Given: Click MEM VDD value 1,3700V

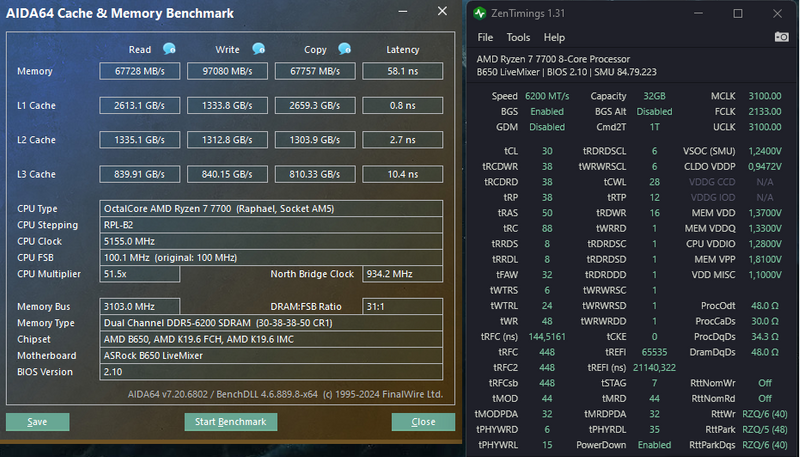Looking at the screenshot, I should pos(765,213).
